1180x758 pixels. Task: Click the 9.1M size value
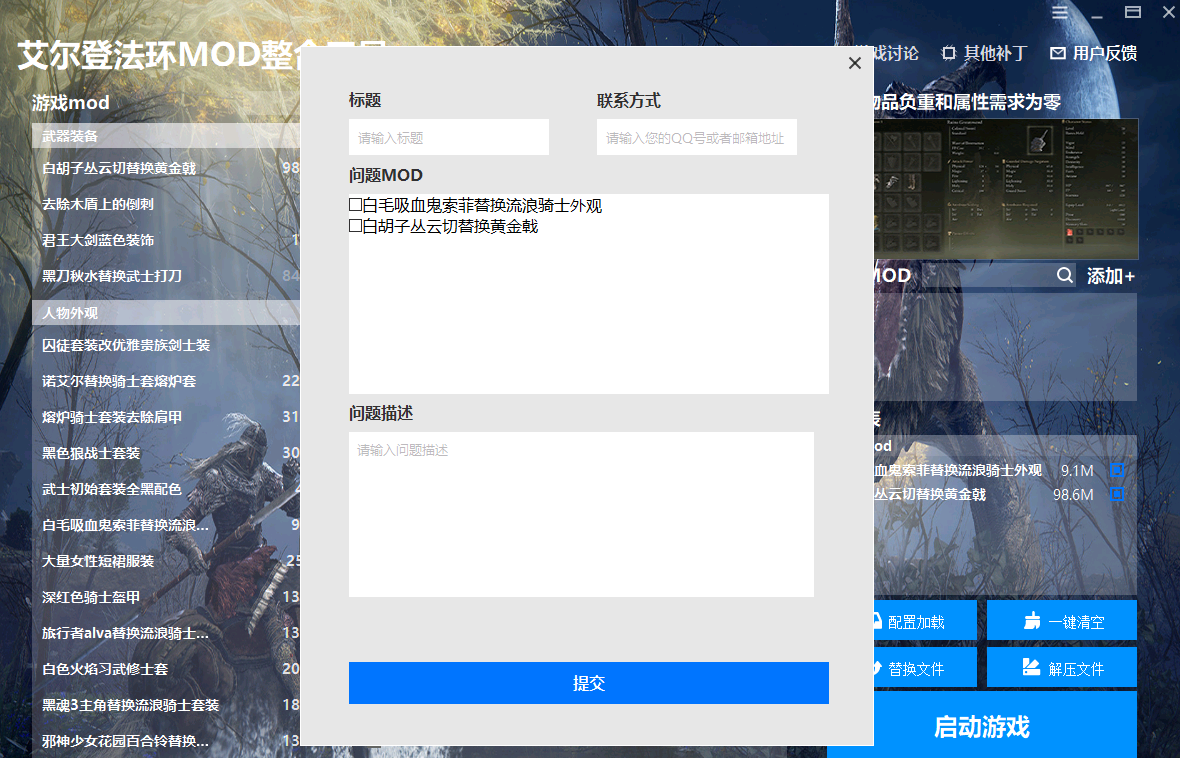click(x=1077, y=470)
